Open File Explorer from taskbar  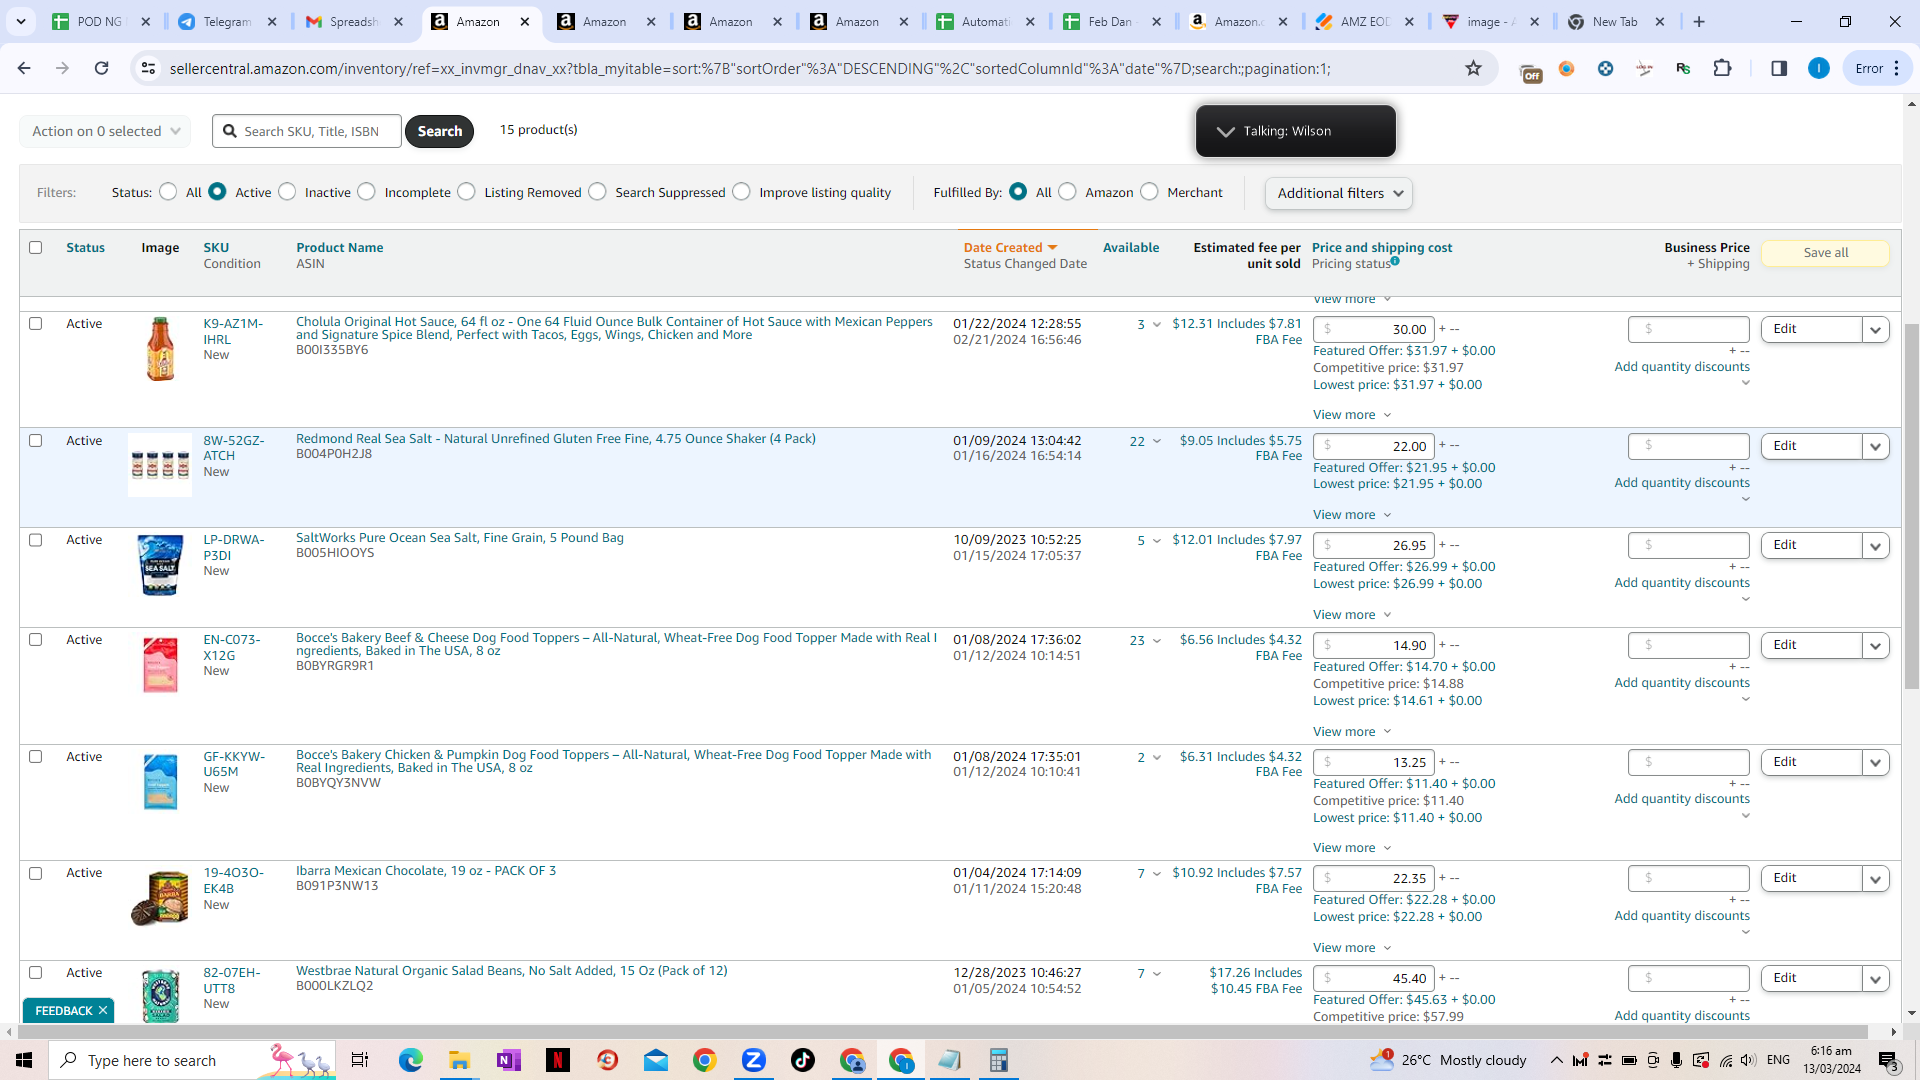click(459, 1060)
